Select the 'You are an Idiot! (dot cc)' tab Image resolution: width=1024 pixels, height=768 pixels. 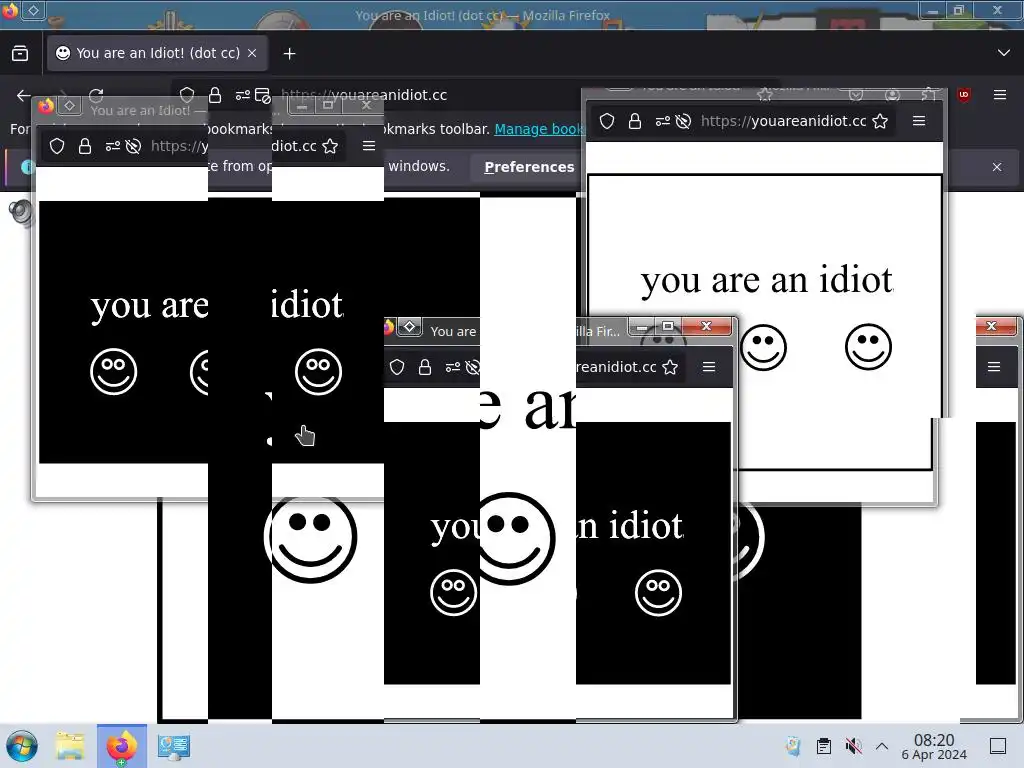157,53
